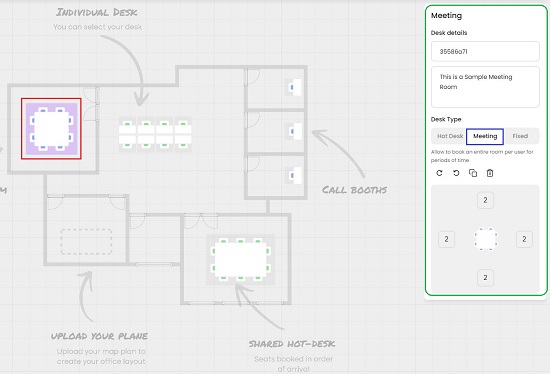Switch desk type to Hot Desk

tap(449, 136)
